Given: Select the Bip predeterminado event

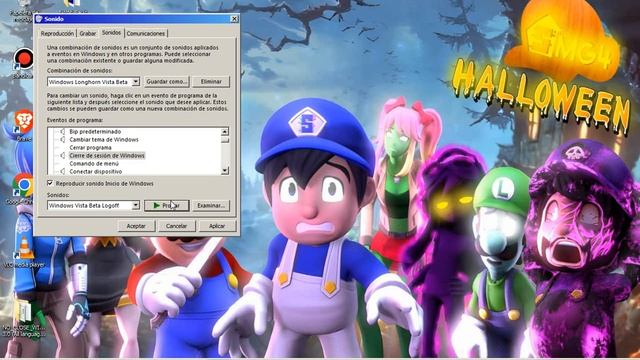Looking at the screenshot, I should point(95,131).
